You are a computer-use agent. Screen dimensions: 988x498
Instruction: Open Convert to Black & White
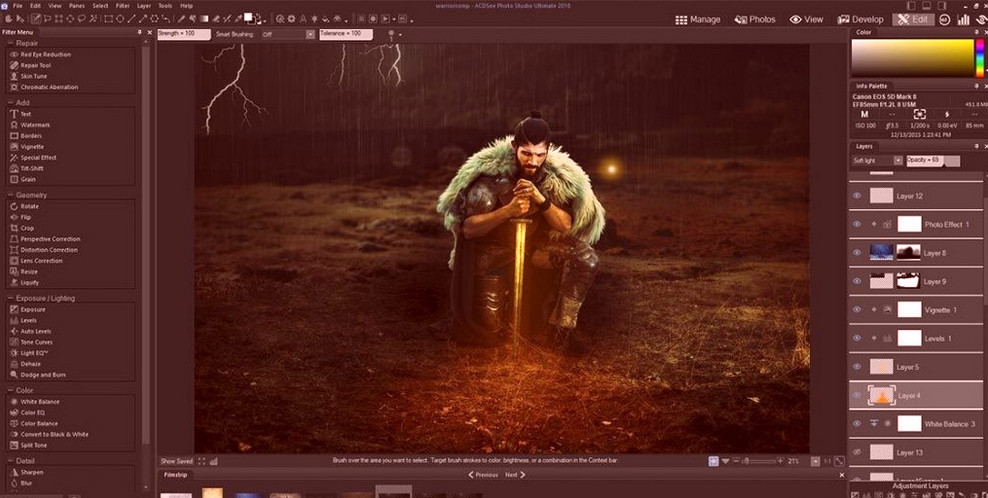[x=49, y=434]
